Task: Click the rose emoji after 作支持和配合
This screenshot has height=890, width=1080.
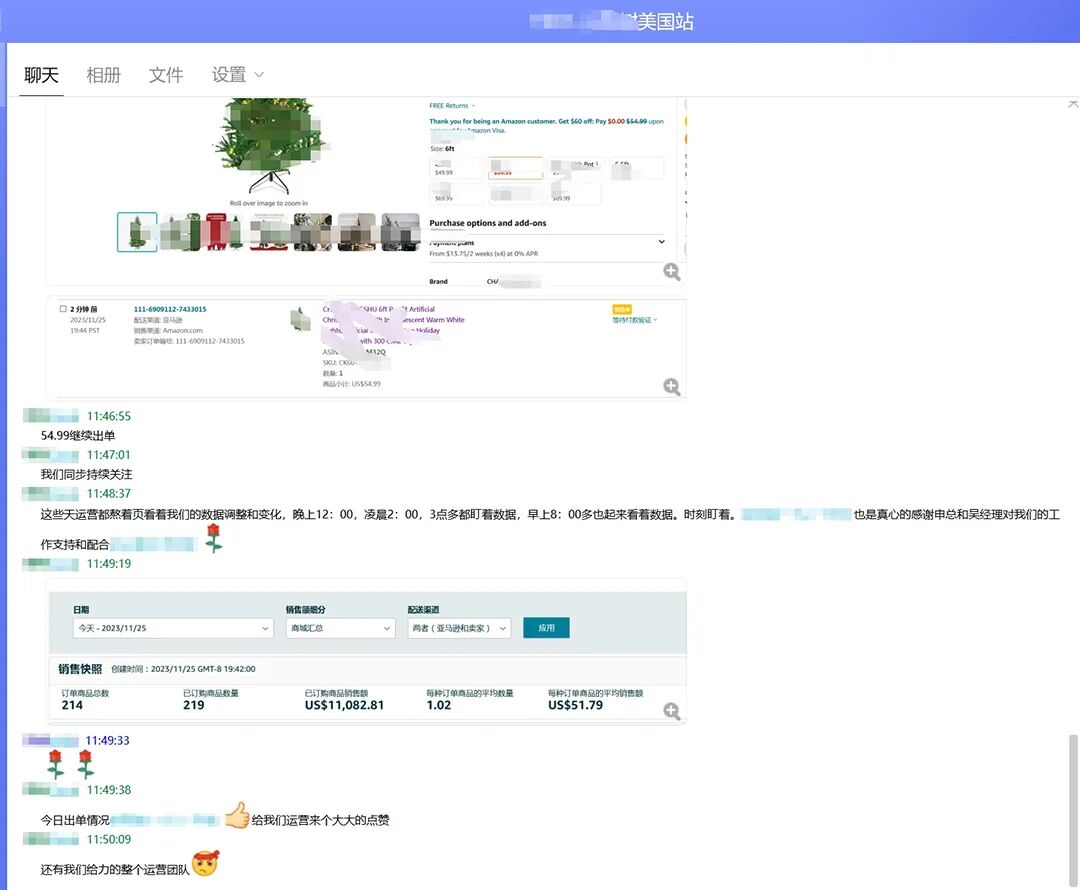Action: pyautogui.click(x=214, y=538)
